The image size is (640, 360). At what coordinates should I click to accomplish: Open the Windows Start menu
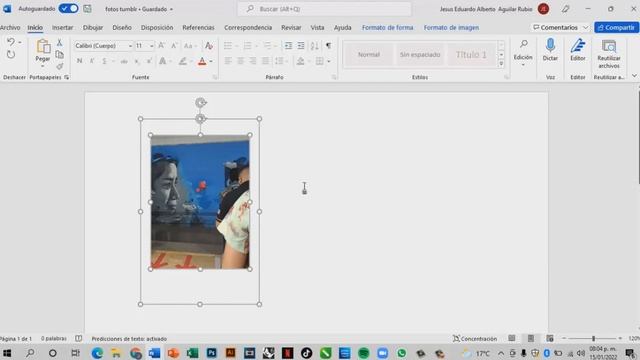(7, 353)
